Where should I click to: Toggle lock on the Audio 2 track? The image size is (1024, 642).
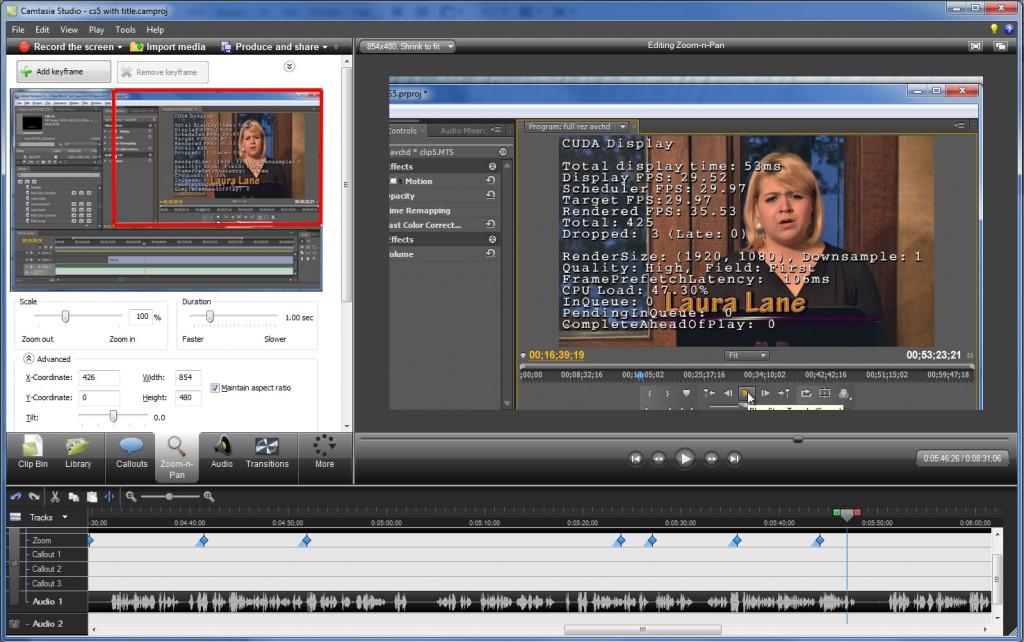(x=14, y=624)
